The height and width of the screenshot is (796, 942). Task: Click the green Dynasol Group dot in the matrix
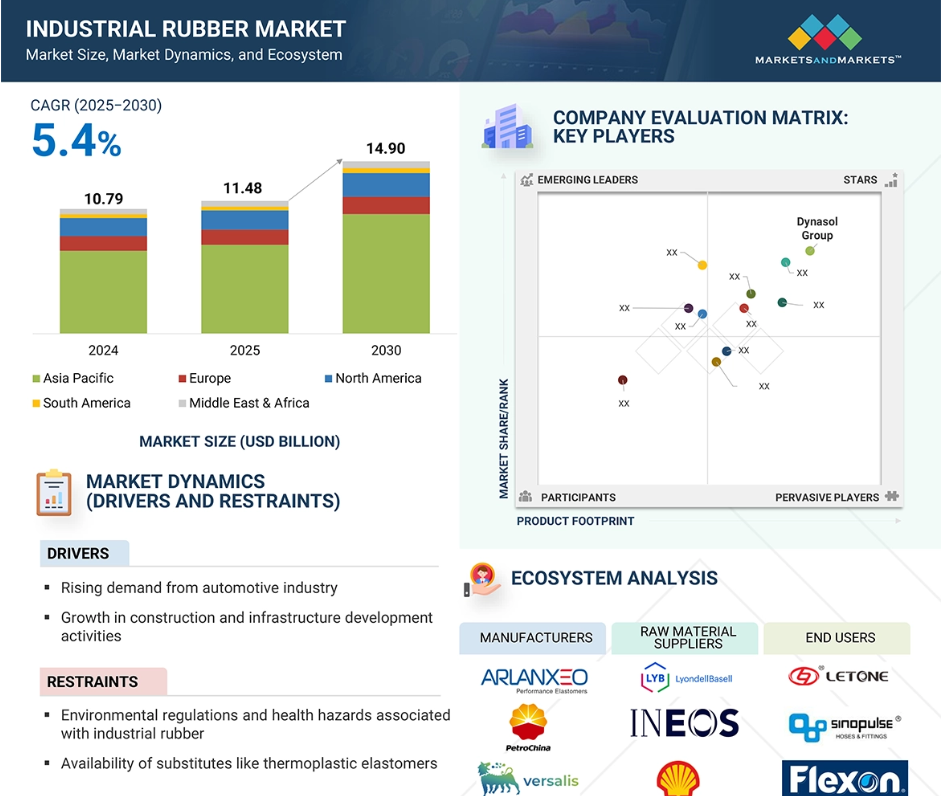[x=810, y=251]
